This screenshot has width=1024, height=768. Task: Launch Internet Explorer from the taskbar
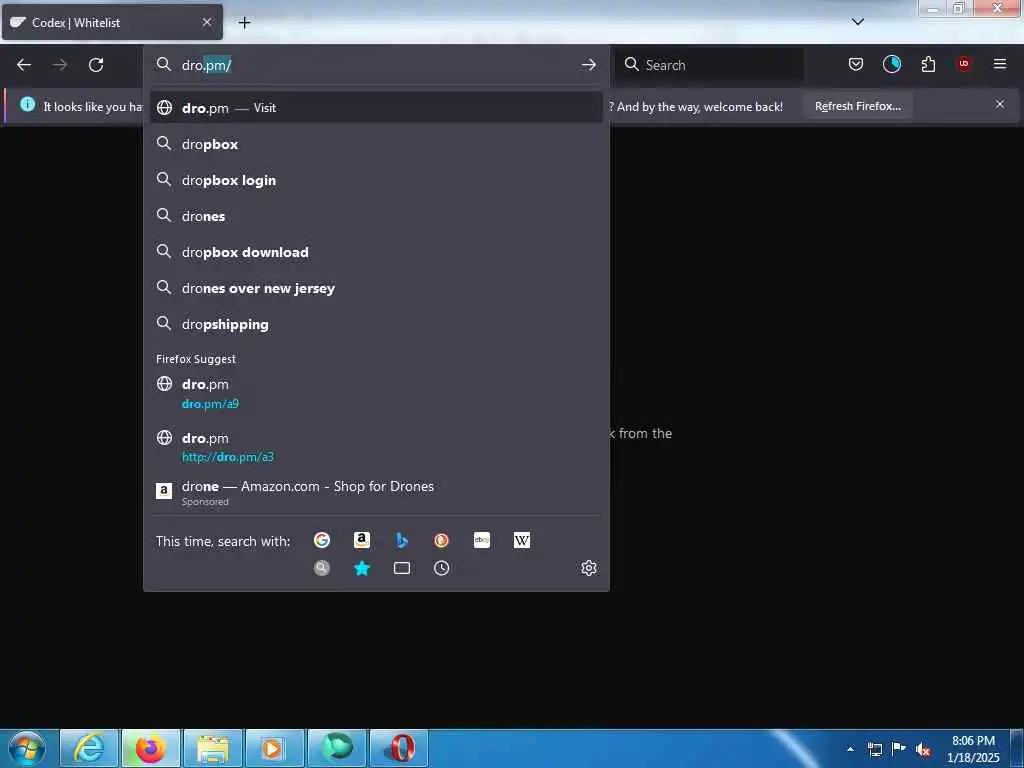89,748
